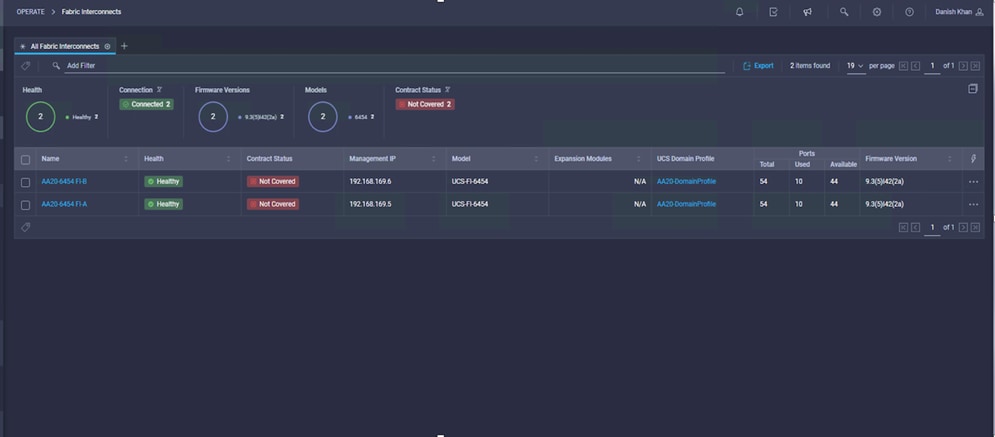The height and width of the screenshot is (437, 995).
Task: Click management IP 192.168.169.6
Action: tap(370, 181)
